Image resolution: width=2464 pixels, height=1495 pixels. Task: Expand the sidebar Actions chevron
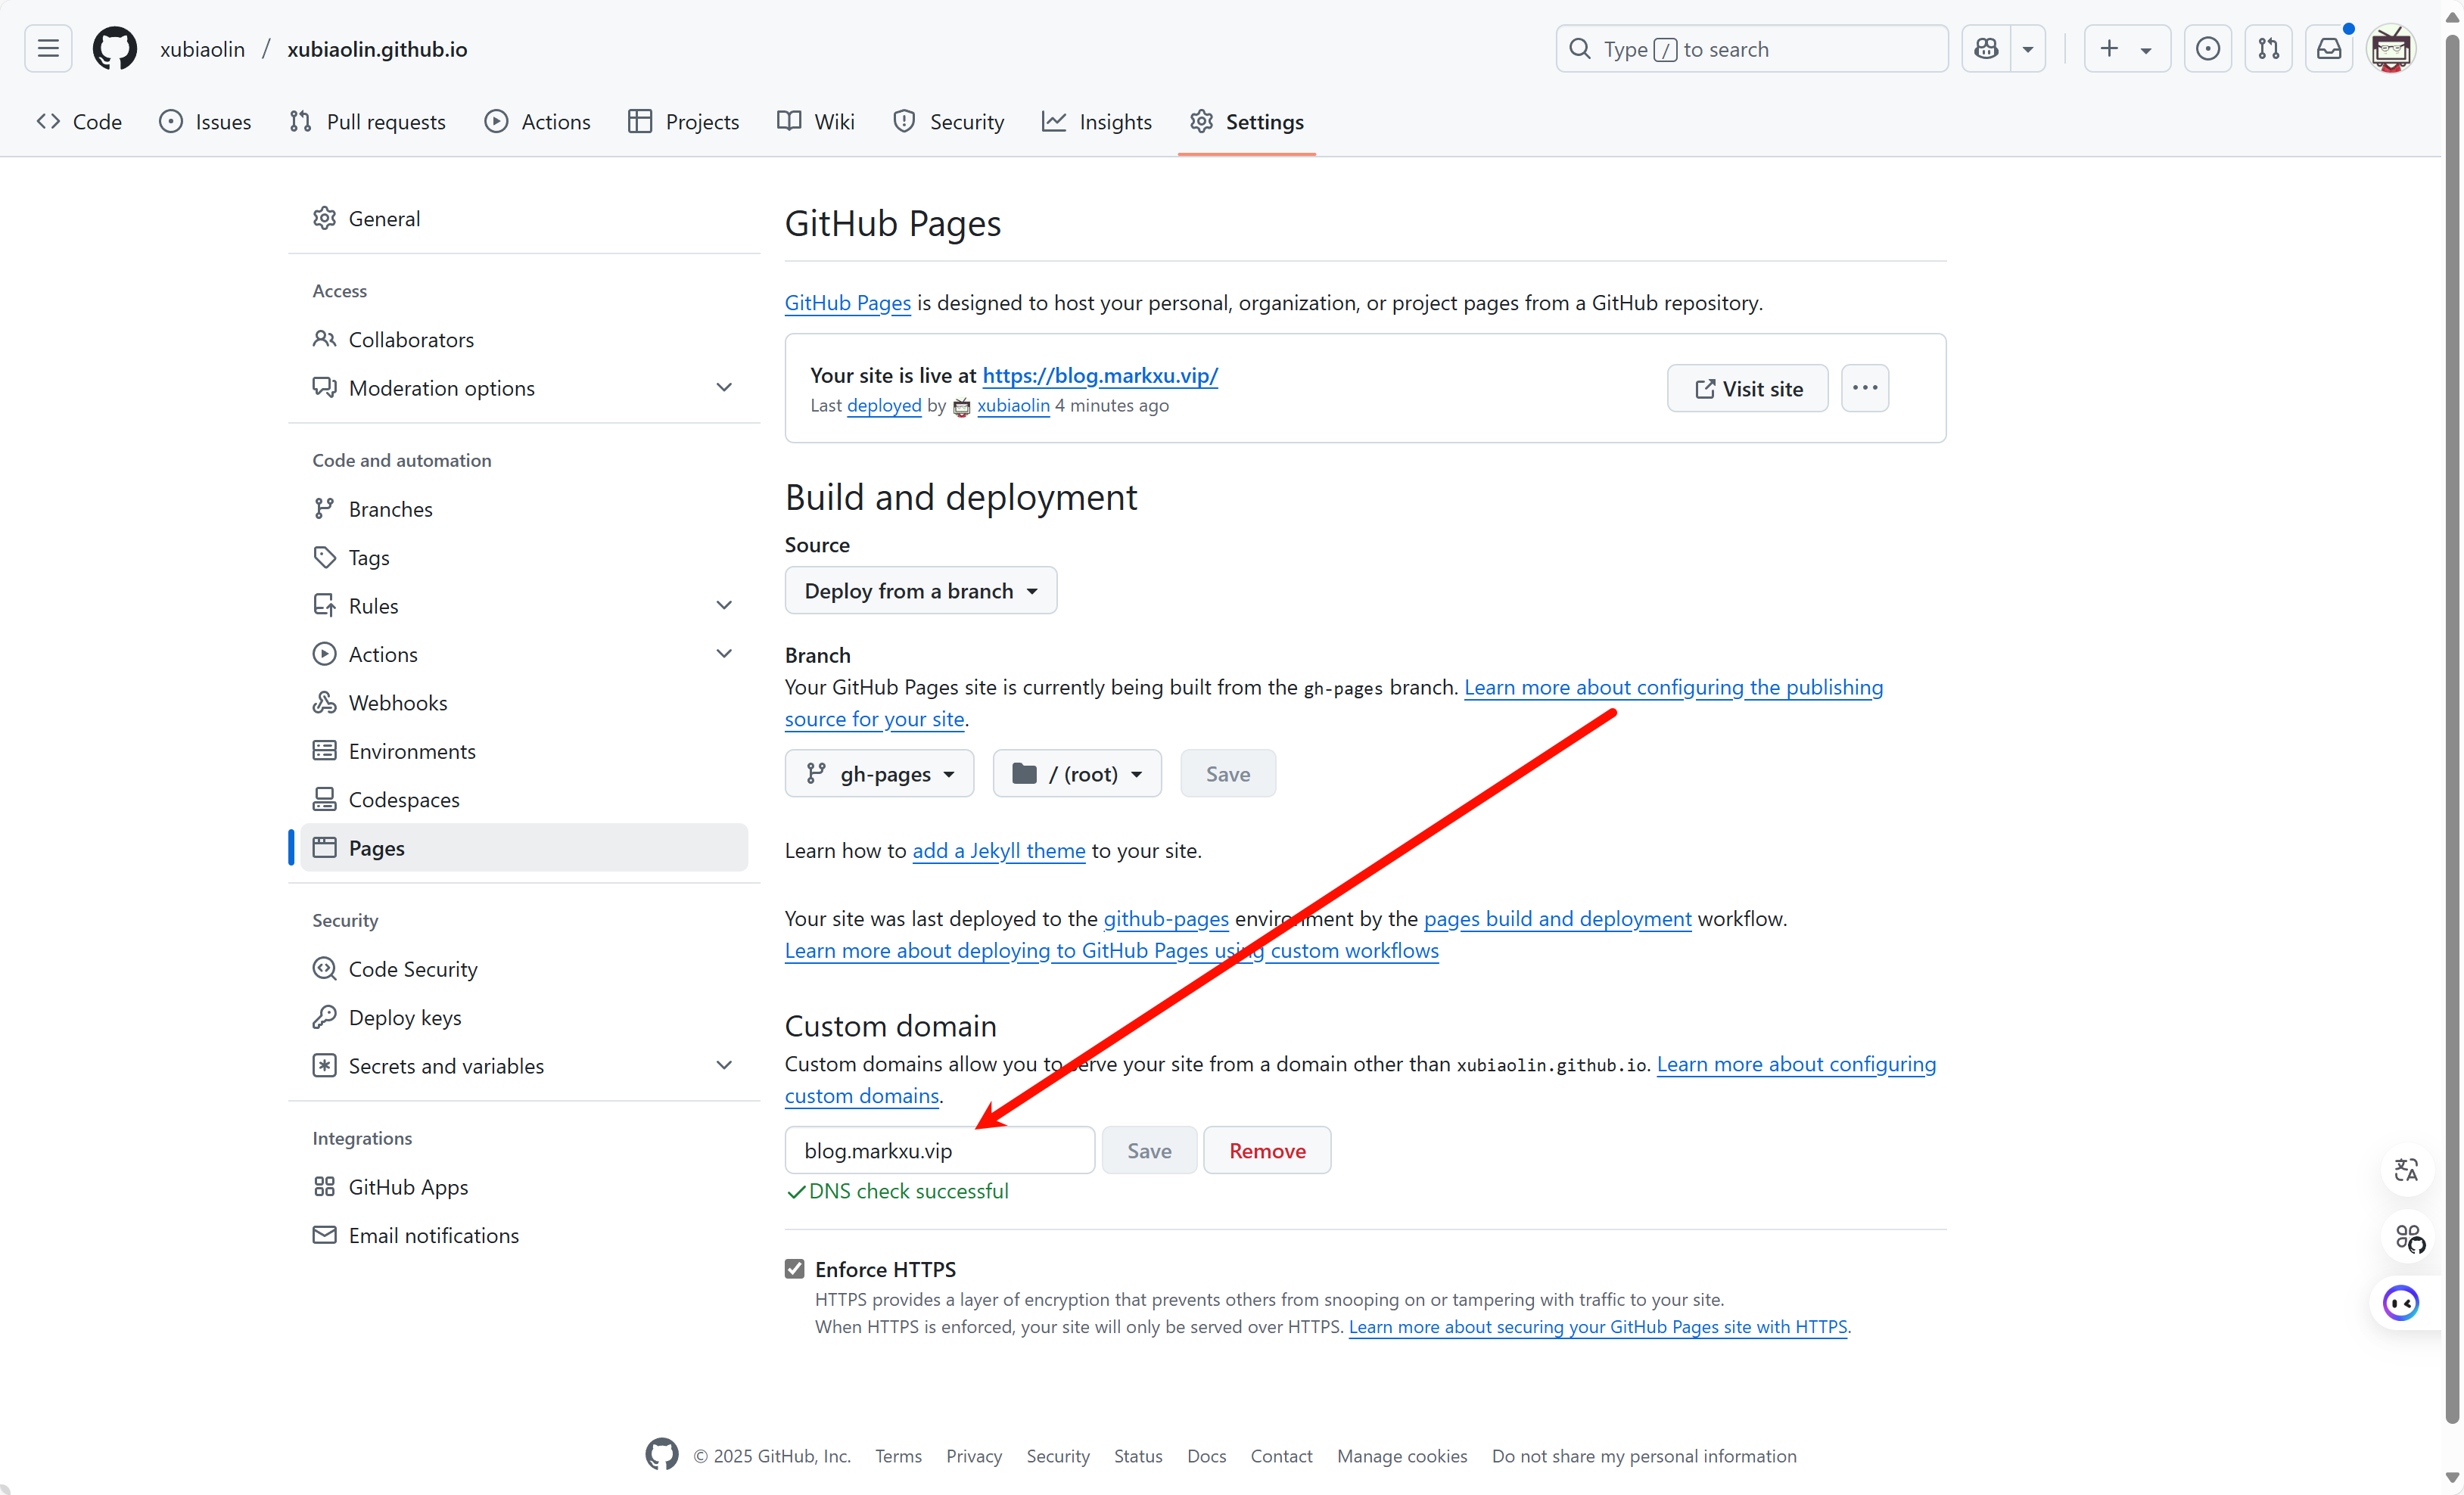pyautogui.click(x=724, y=654)
